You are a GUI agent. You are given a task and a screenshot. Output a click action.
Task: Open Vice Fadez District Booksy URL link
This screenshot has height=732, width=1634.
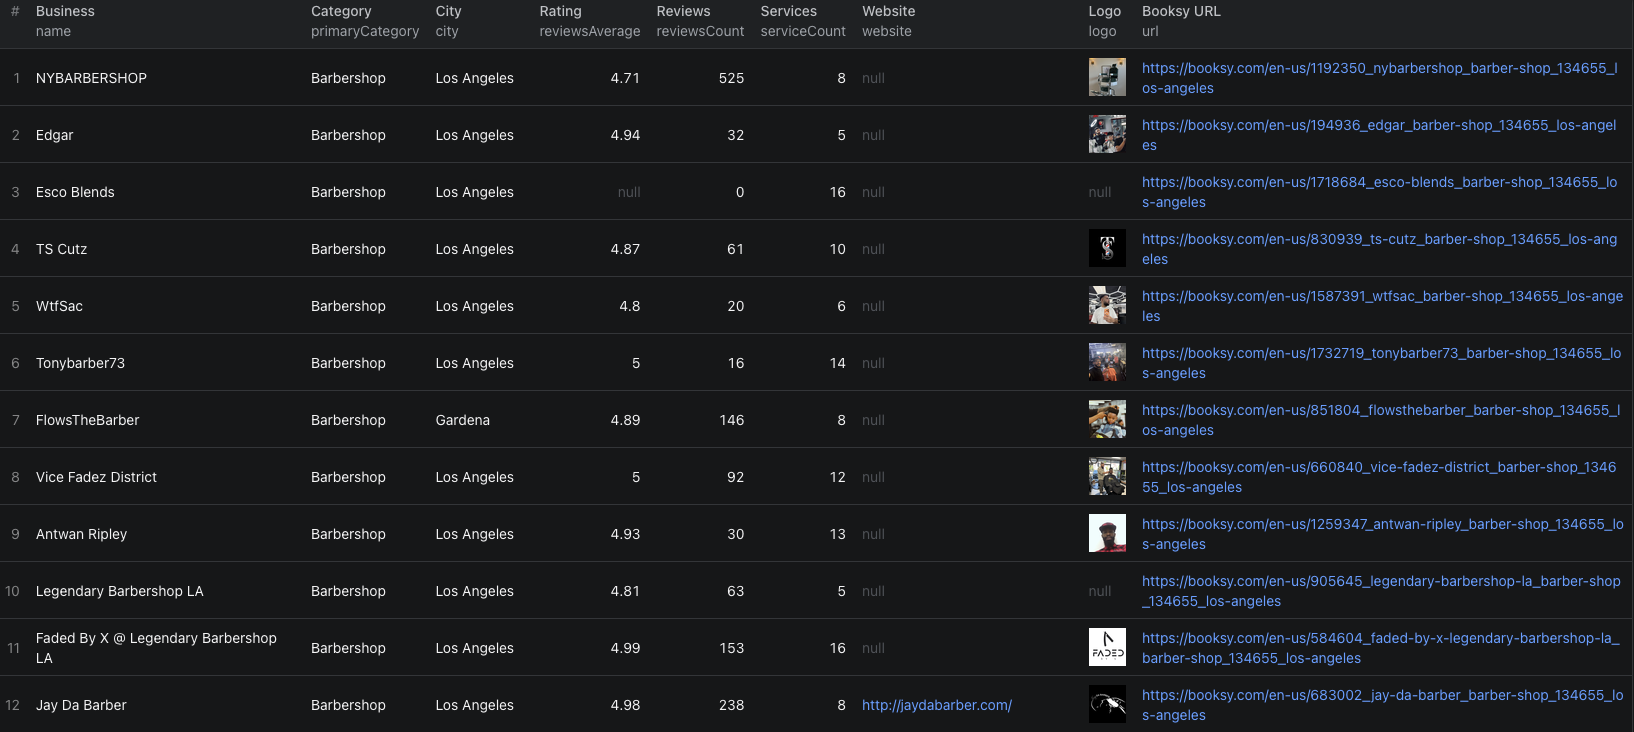pos(1379,477)
